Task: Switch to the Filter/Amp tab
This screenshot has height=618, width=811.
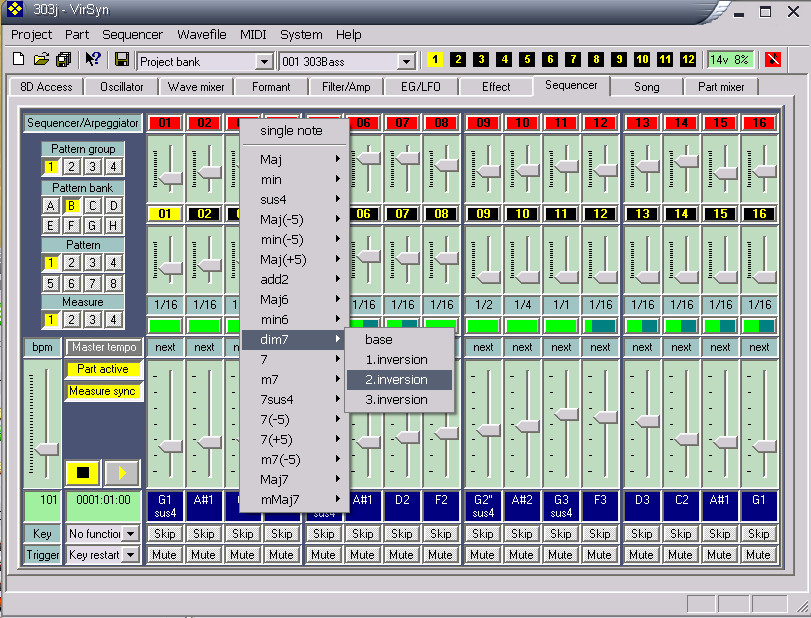Action: pyautogui.click(x=346, y=87)
